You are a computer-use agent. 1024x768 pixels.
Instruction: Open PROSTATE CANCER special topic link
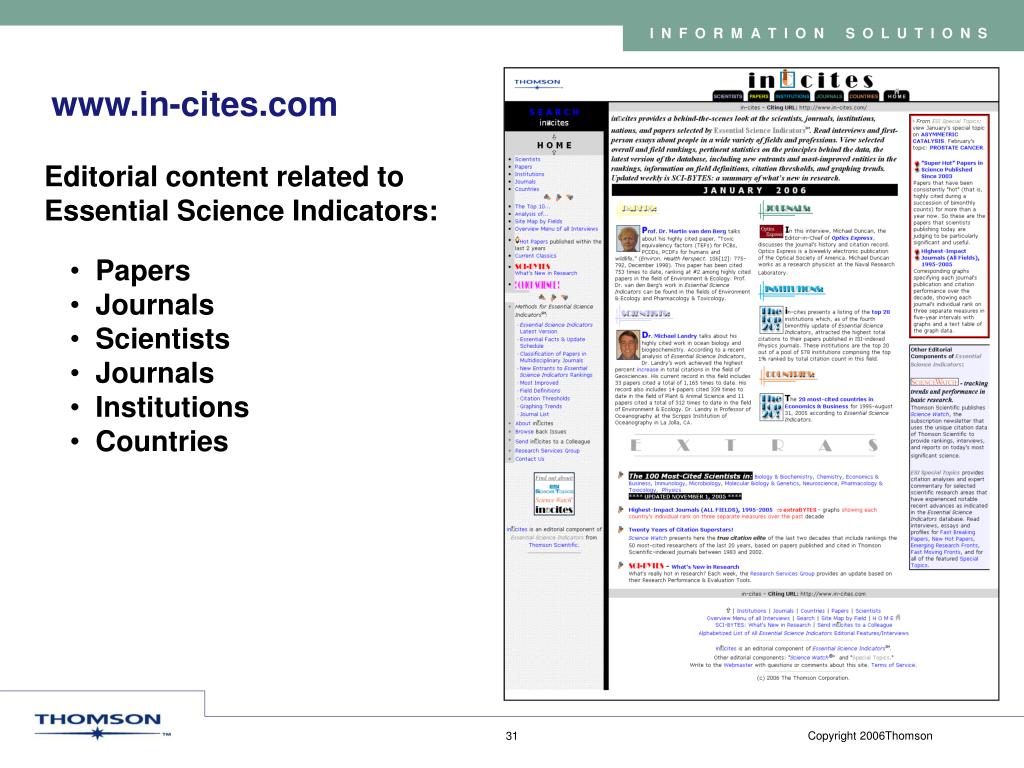[956, 148]
